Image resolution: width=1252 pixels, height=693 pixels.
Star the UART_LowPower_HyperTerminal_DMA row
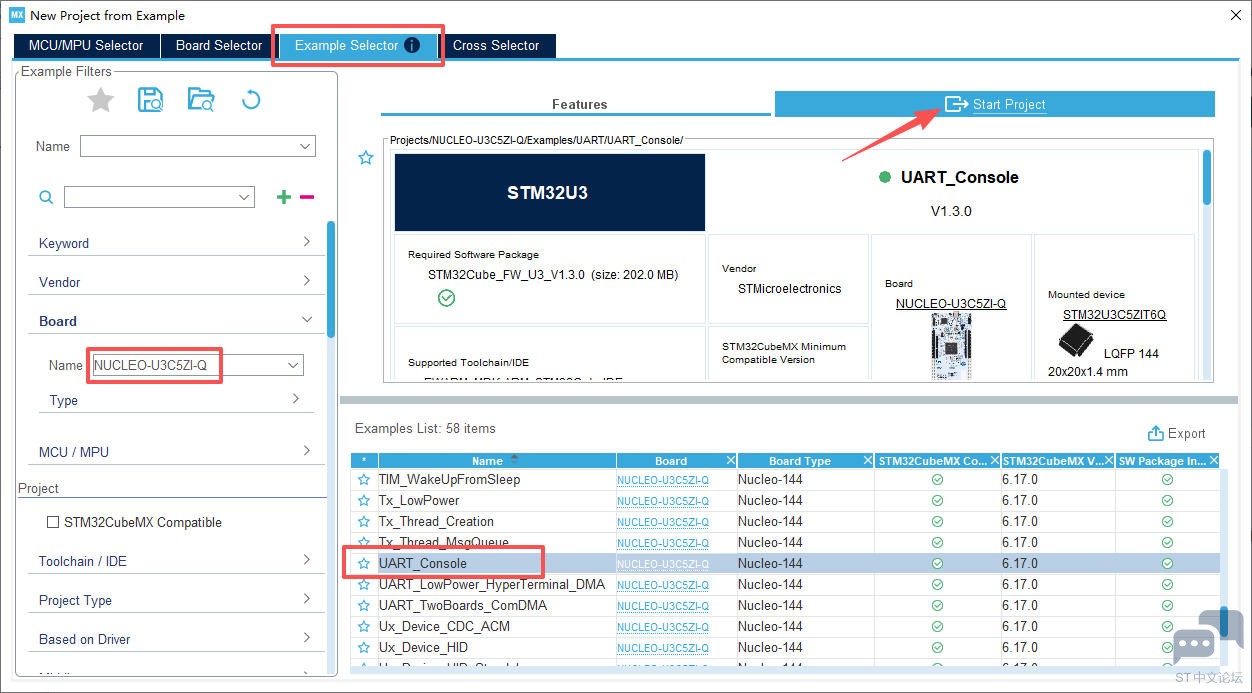(364, 584)
